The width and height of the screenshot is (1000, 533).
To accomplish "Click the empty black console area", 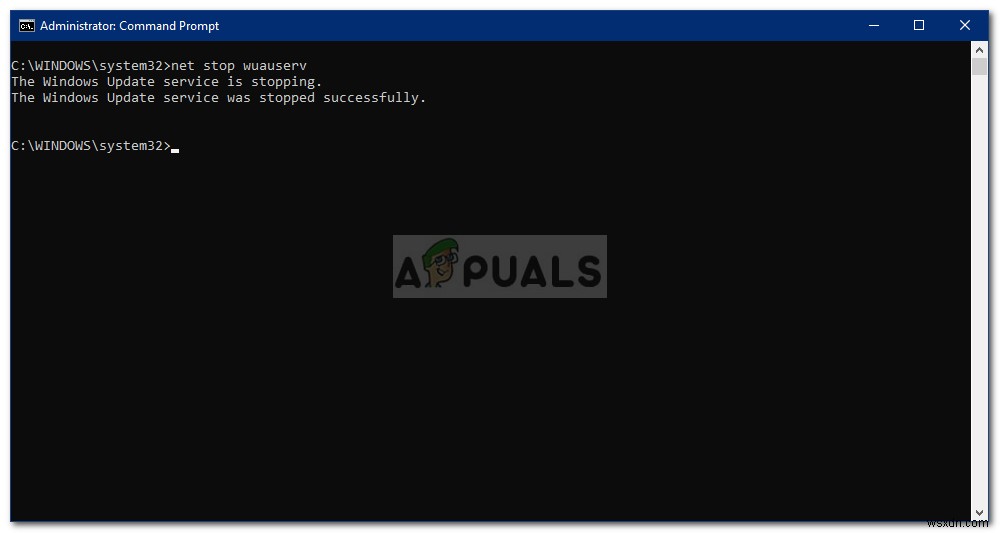I will click(x=491, y=395).
